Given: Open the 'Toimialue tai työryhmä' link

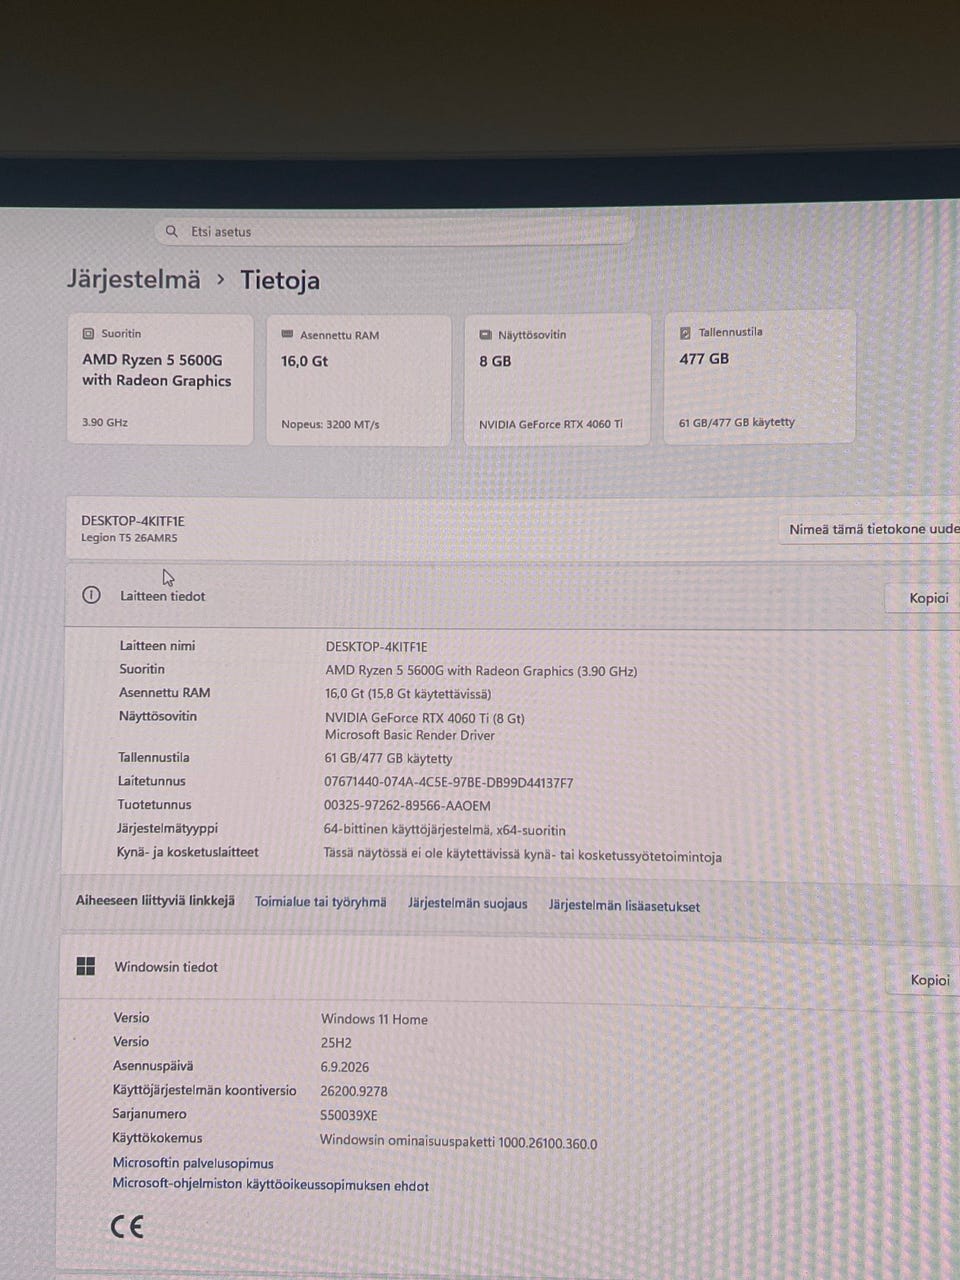Looking at the screenshot, I should click(320, 902).
